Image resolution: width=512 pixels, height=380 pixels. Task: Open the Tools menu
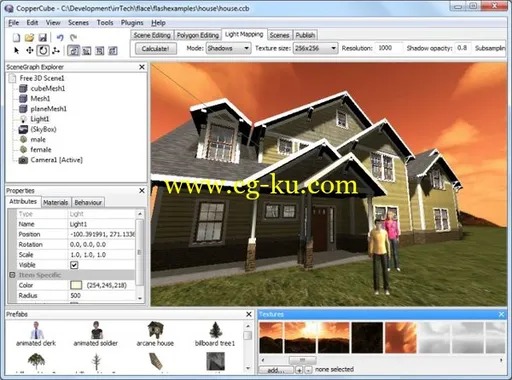coord(105,23)
